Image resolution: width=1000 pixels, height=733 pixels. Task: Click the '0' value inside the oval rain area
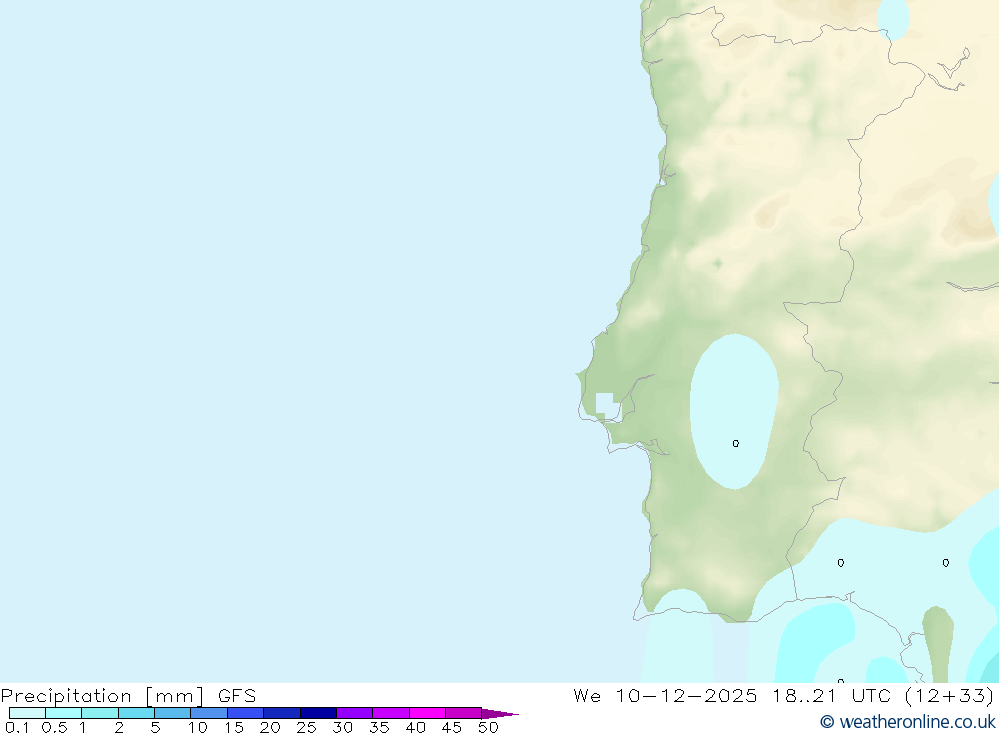pyautogui.click(x=736, y=443)
